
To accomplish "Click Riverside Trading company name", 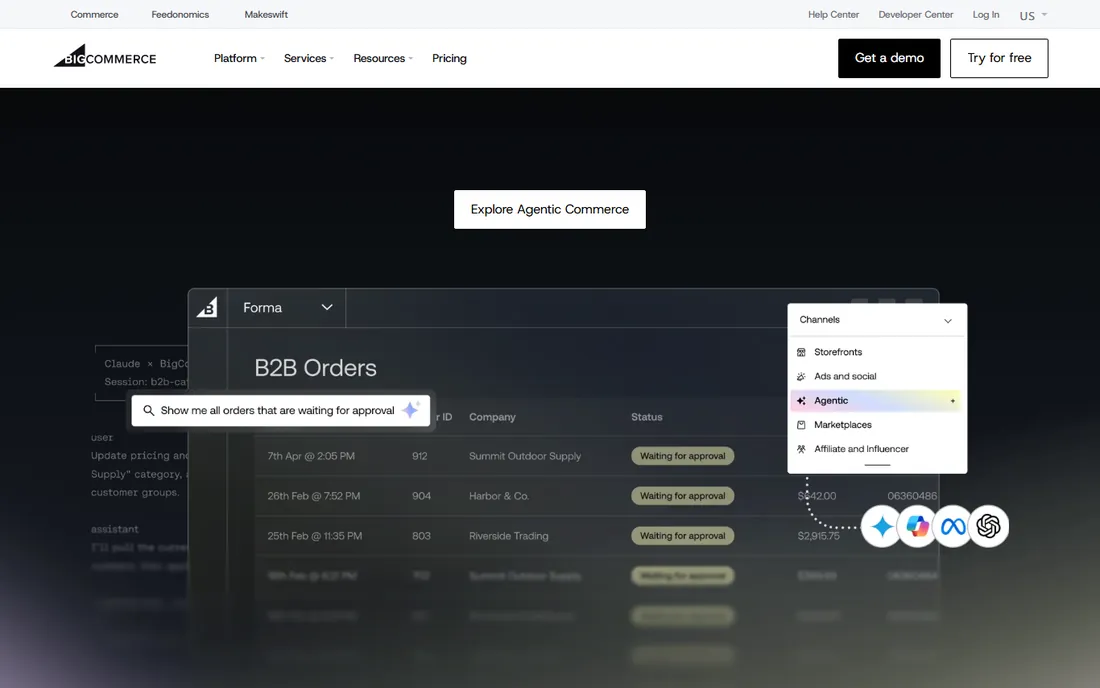I will point(509,536).
